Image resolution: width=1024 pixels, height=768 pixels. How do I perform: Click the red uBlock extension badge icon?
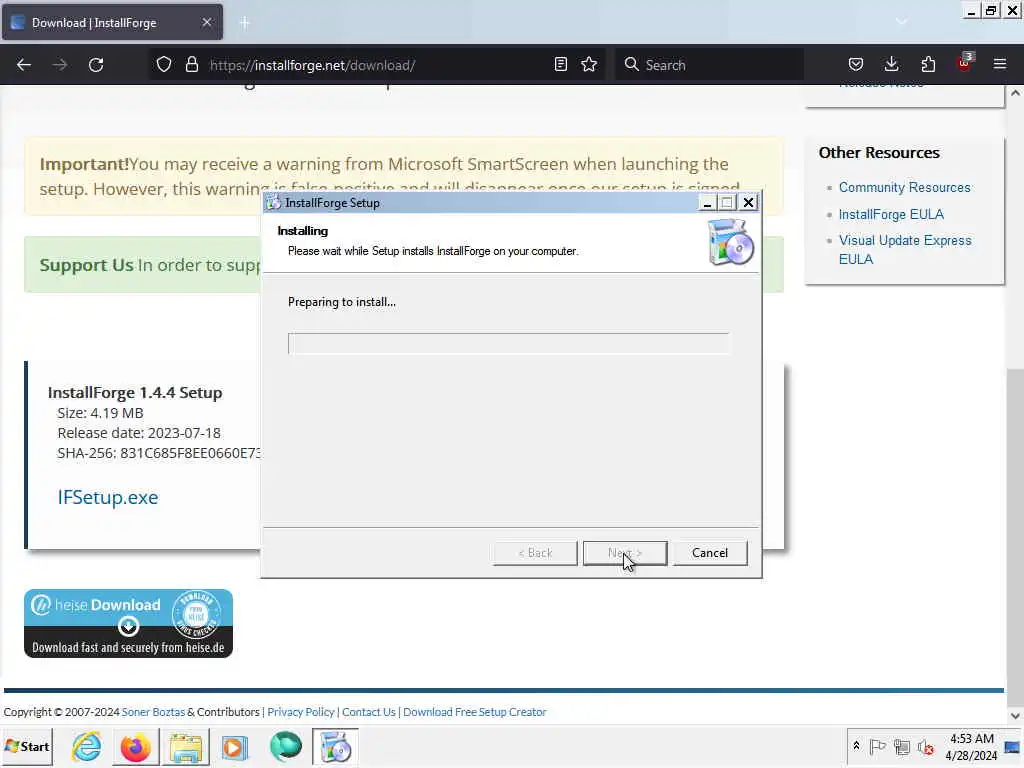tap(965, 63)
